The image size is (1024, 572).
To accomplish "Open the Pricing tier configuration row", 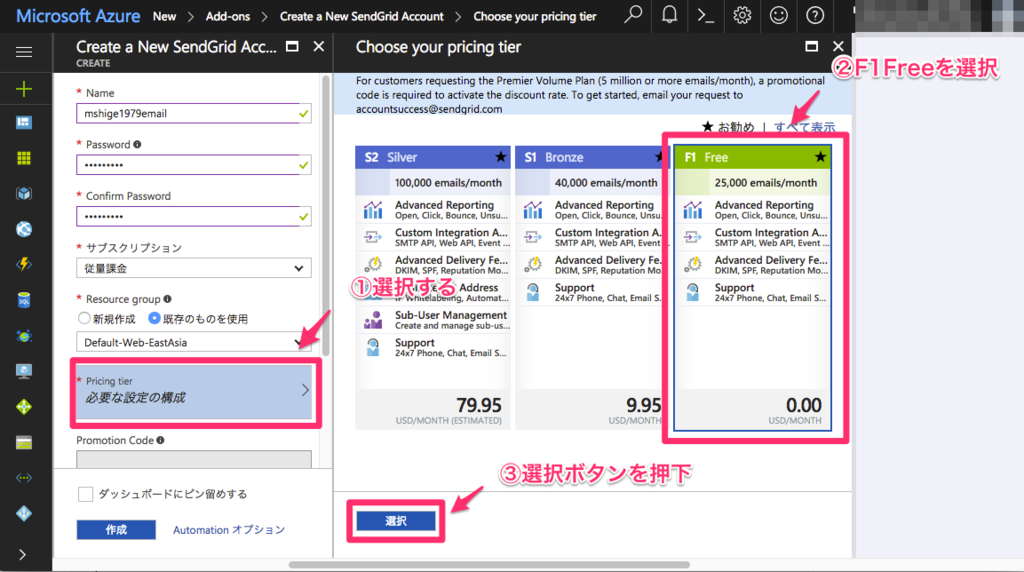I will (x=194, y=391).
